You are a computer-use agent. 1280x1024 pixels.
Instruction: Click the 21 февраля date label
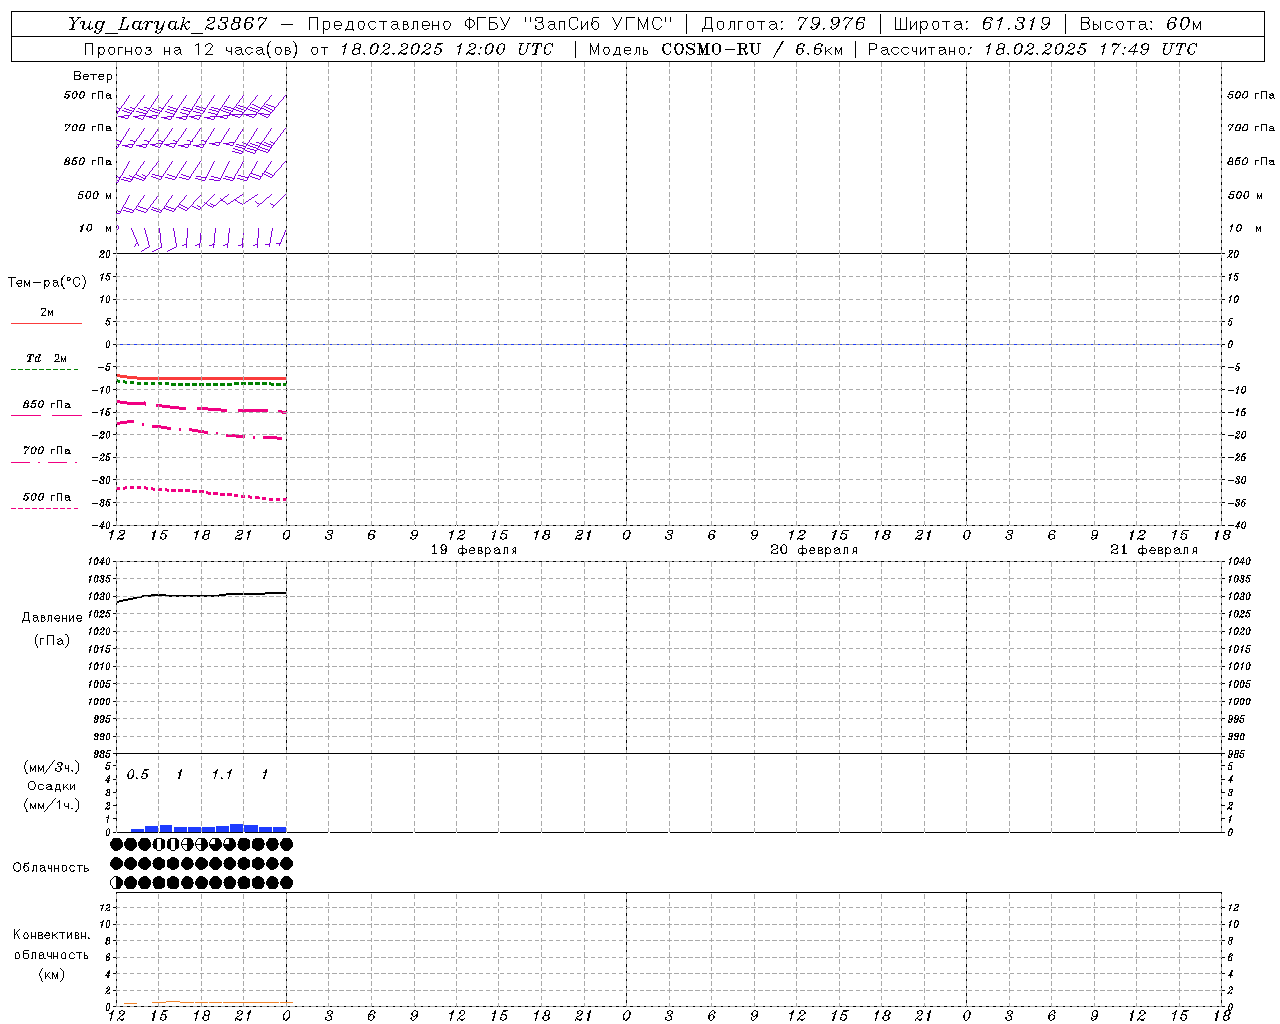[1154, 550]
